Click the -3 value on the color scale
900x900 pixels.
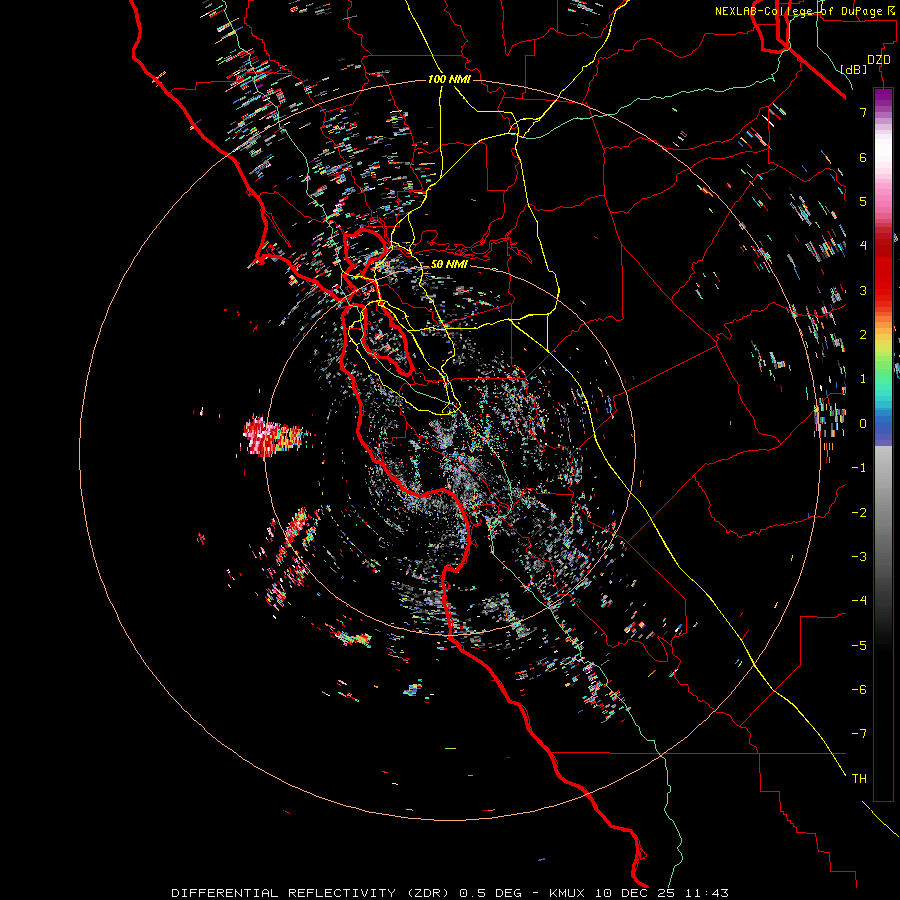click(x=859, y=557)
